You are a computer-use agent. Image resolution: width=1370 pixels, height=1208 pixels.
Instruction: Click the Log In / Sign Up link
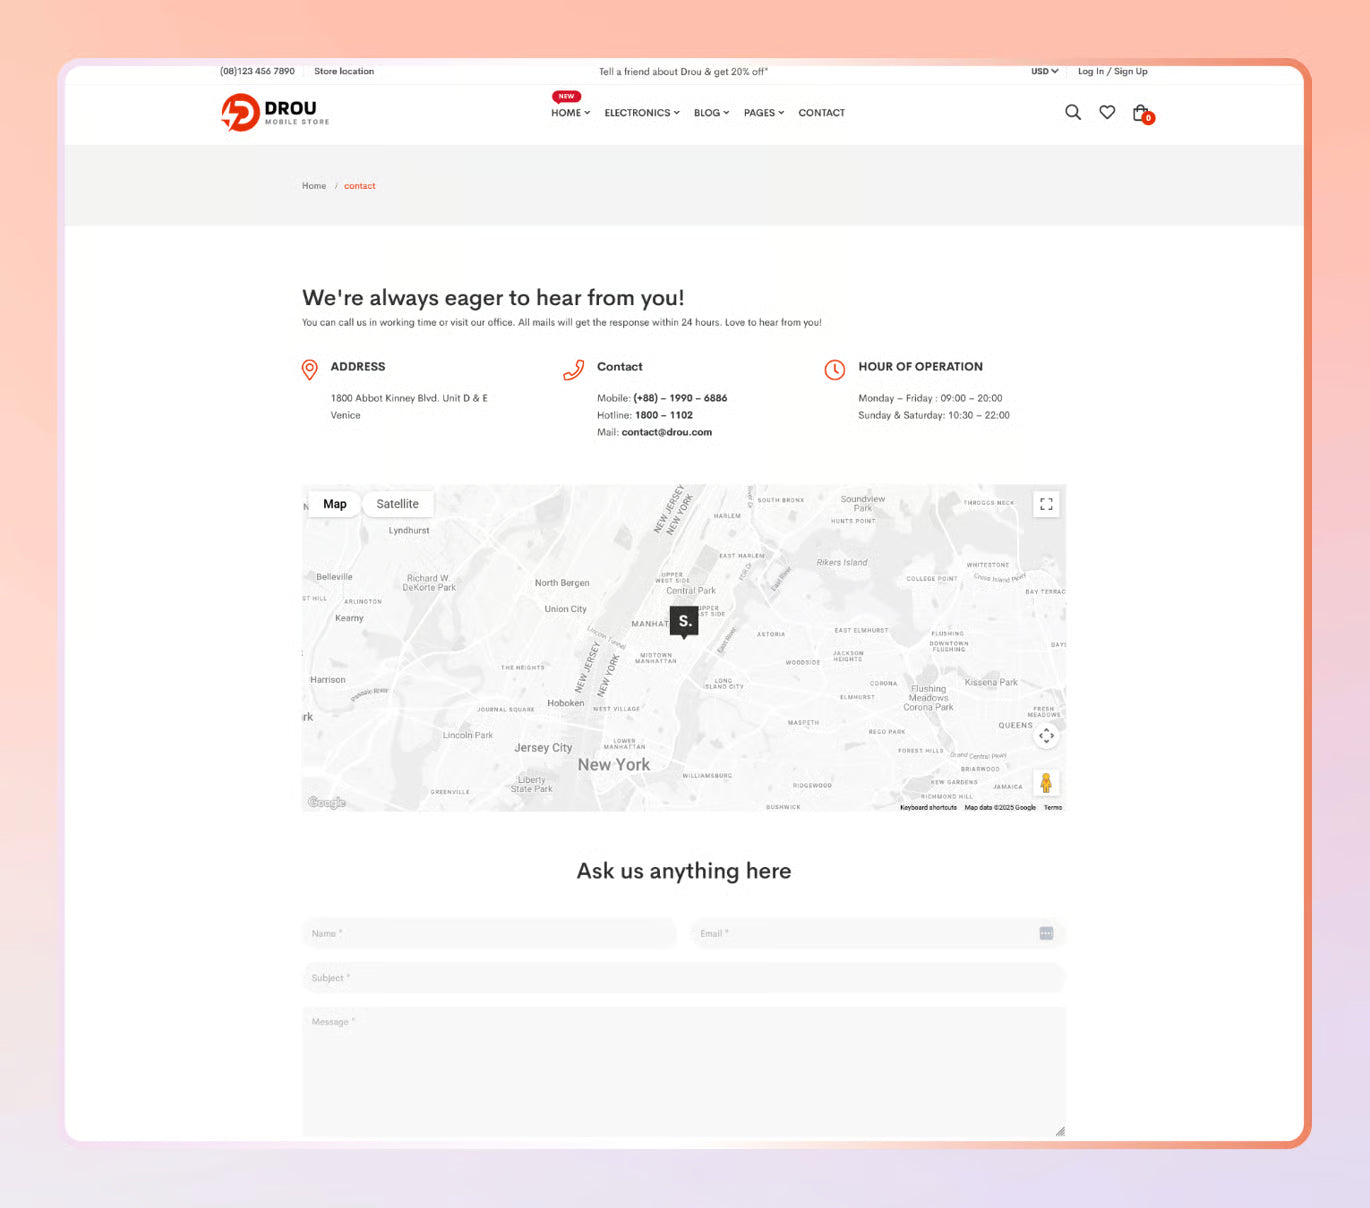pyautogui.click(x=1112, y=71)
